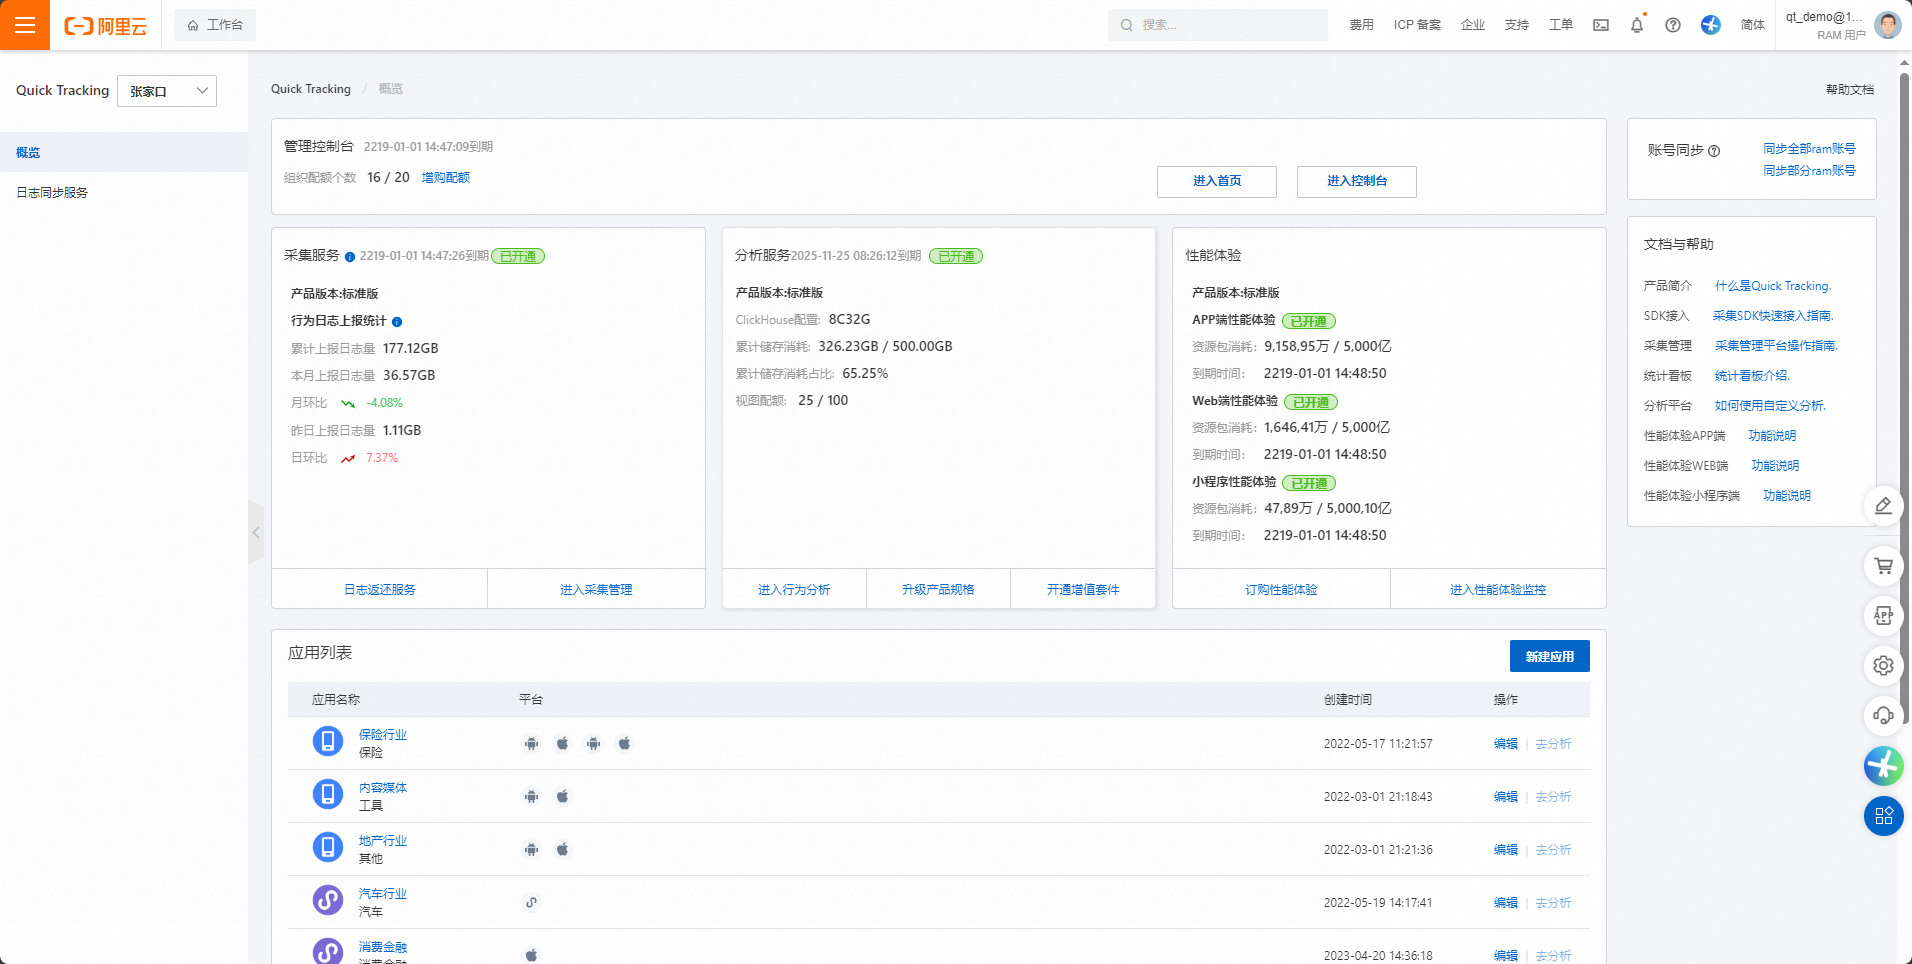Viewport: 1912px width, 964px height.
Task: Click 升级产品规格
Action: [938, 589]
